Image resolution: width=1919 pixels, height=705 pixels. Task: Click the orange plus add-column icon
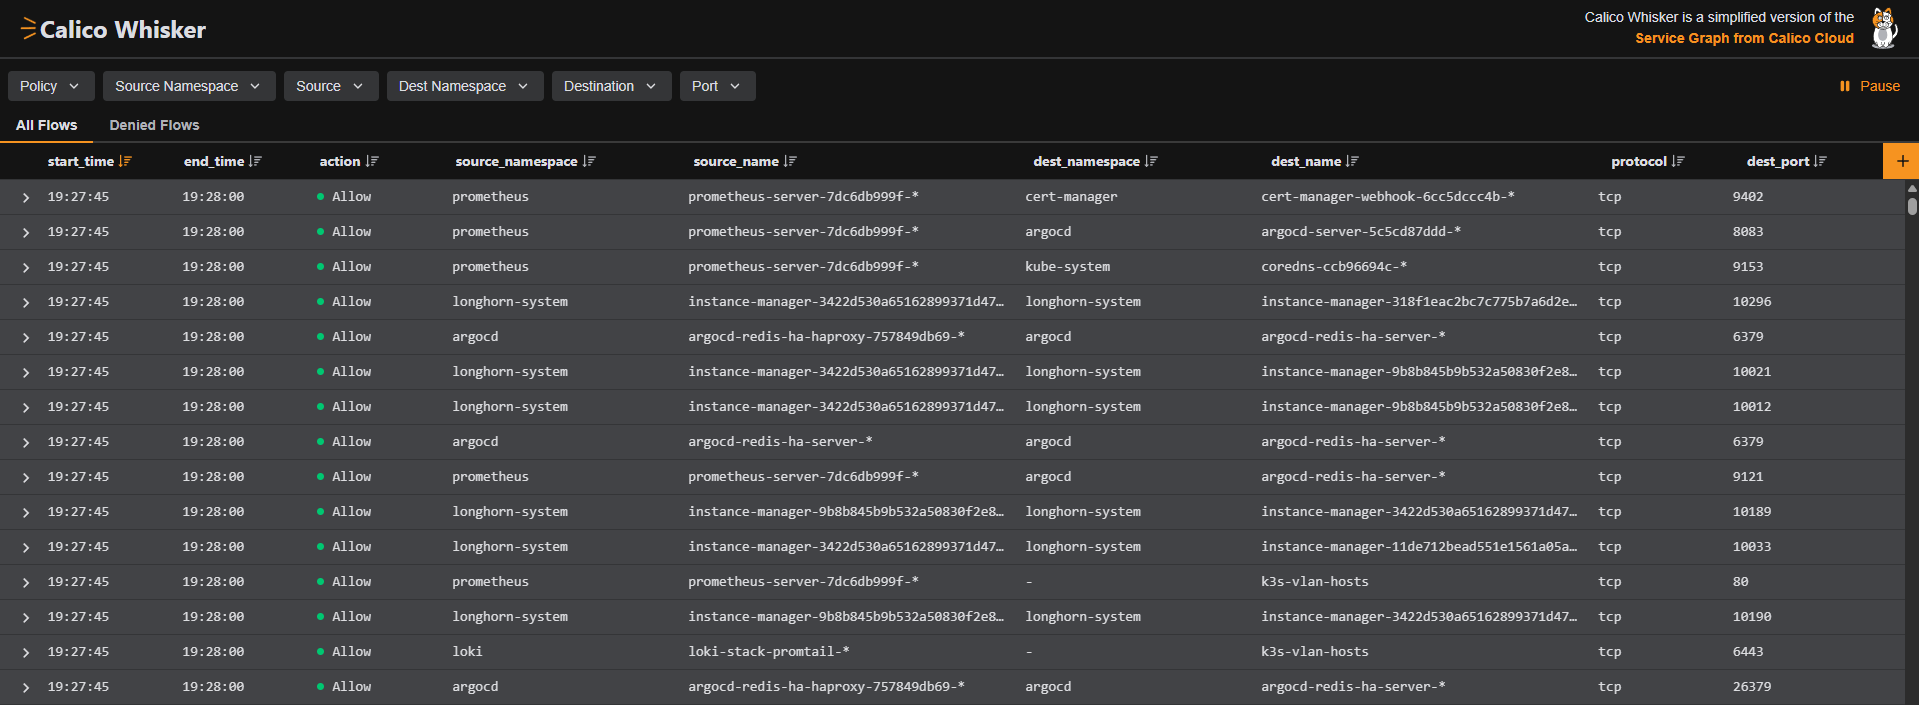click(x=1901, y=161)
